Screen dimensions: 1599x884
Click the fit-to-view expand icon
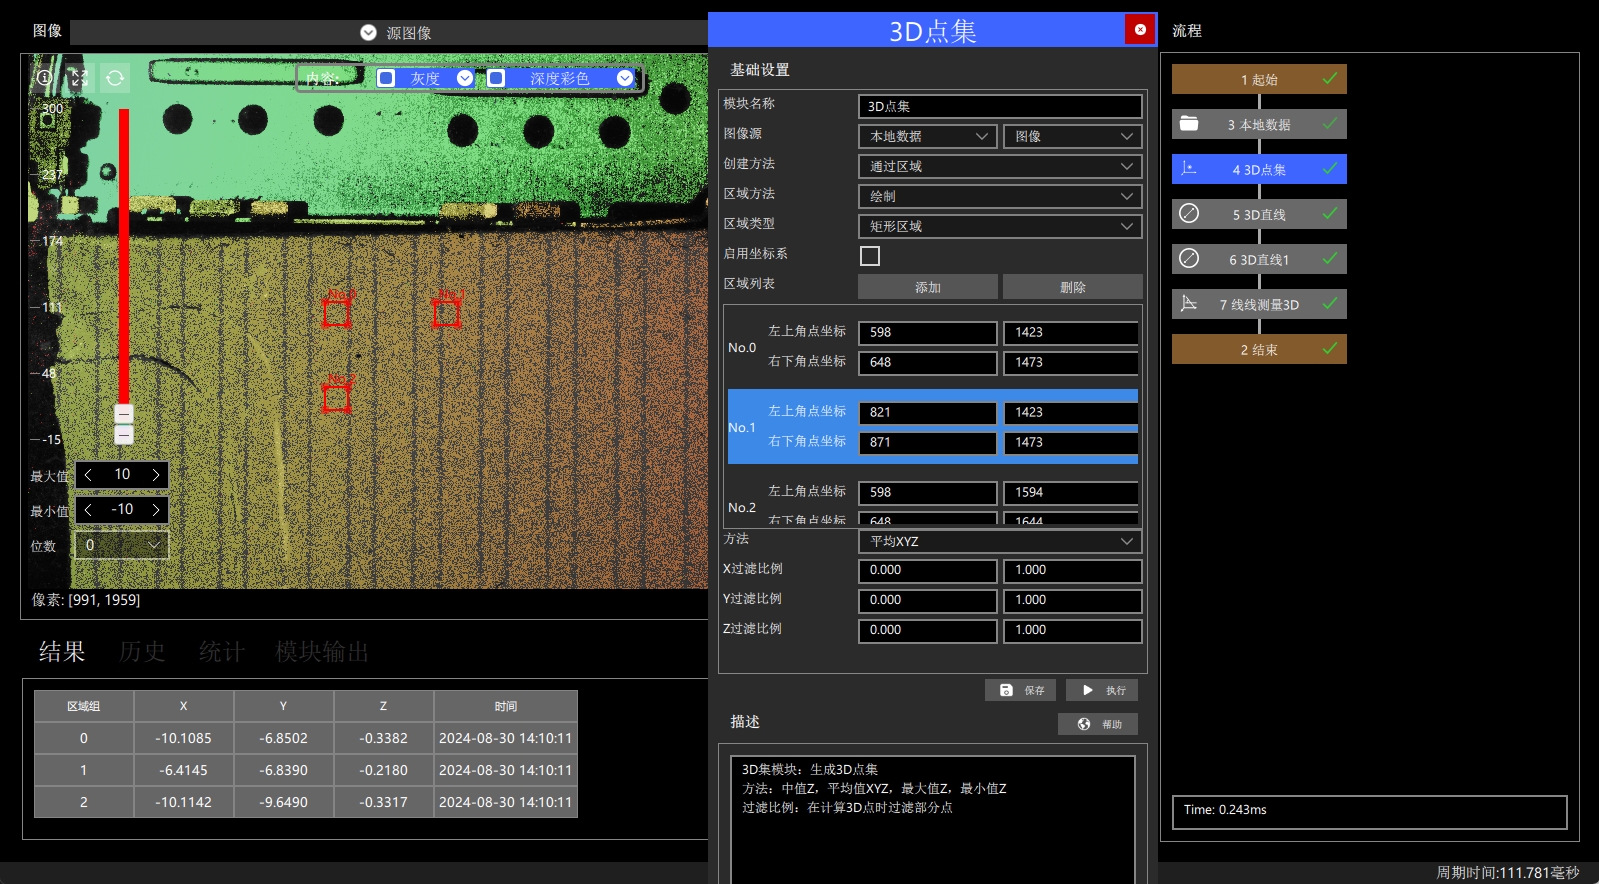point(80,78)
